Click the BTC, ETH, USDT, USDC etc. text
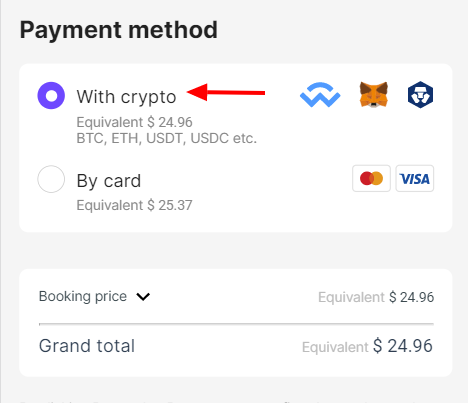The height and width of the screenshot is (403, 468). [167, 138]
